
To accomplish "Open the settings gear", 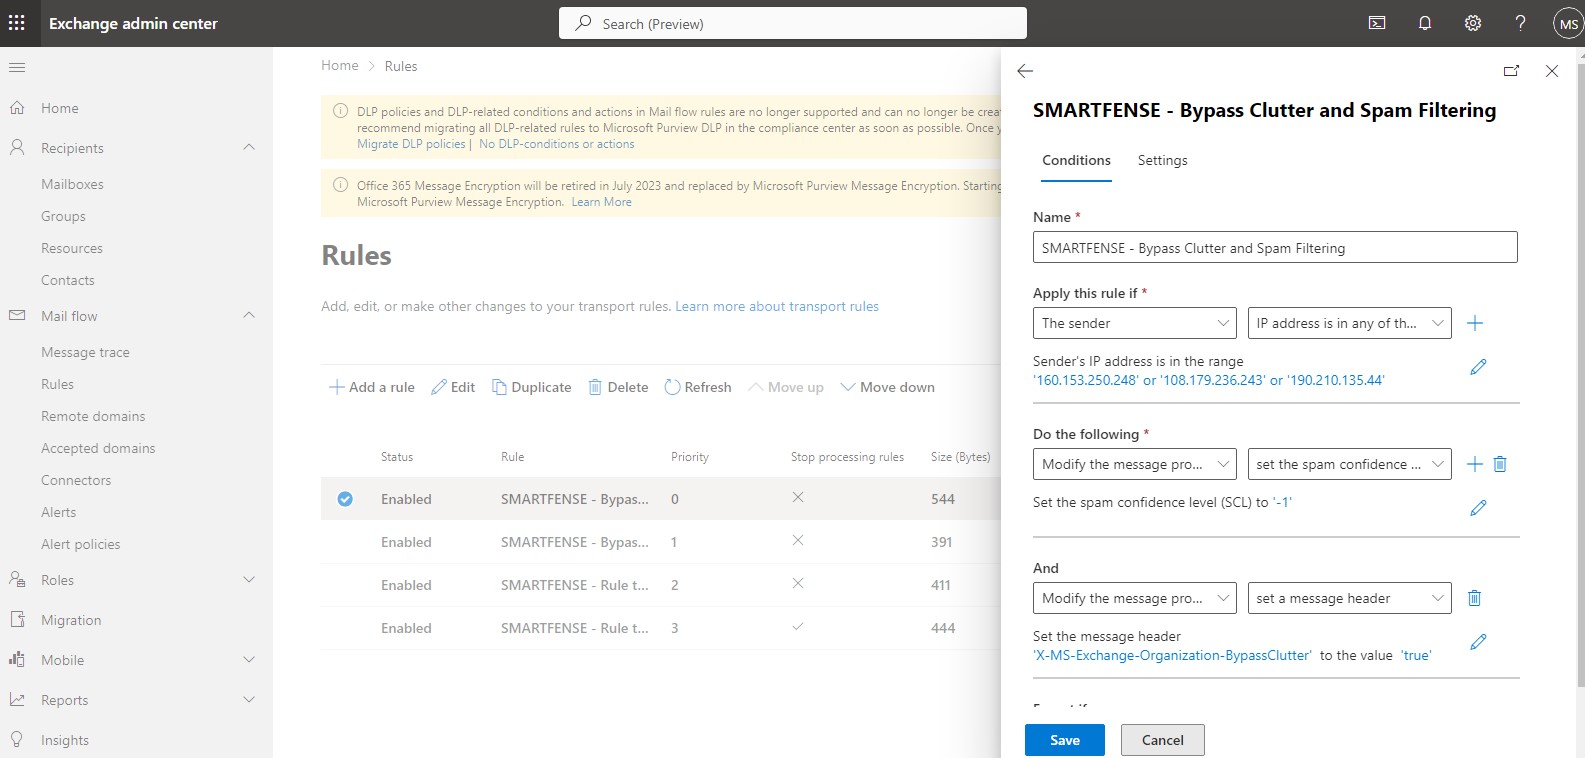I will click(x=1473, y=23).
